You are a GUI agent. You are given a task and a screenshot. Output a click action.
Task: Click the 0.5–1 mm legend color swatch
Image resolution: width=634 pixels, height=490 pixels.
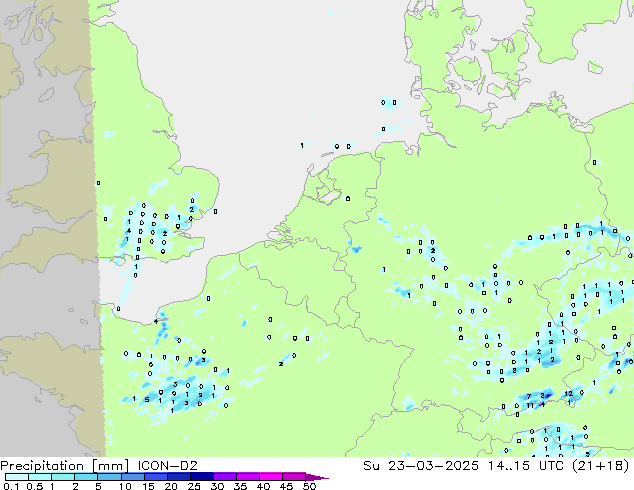(x=40, y=477)
